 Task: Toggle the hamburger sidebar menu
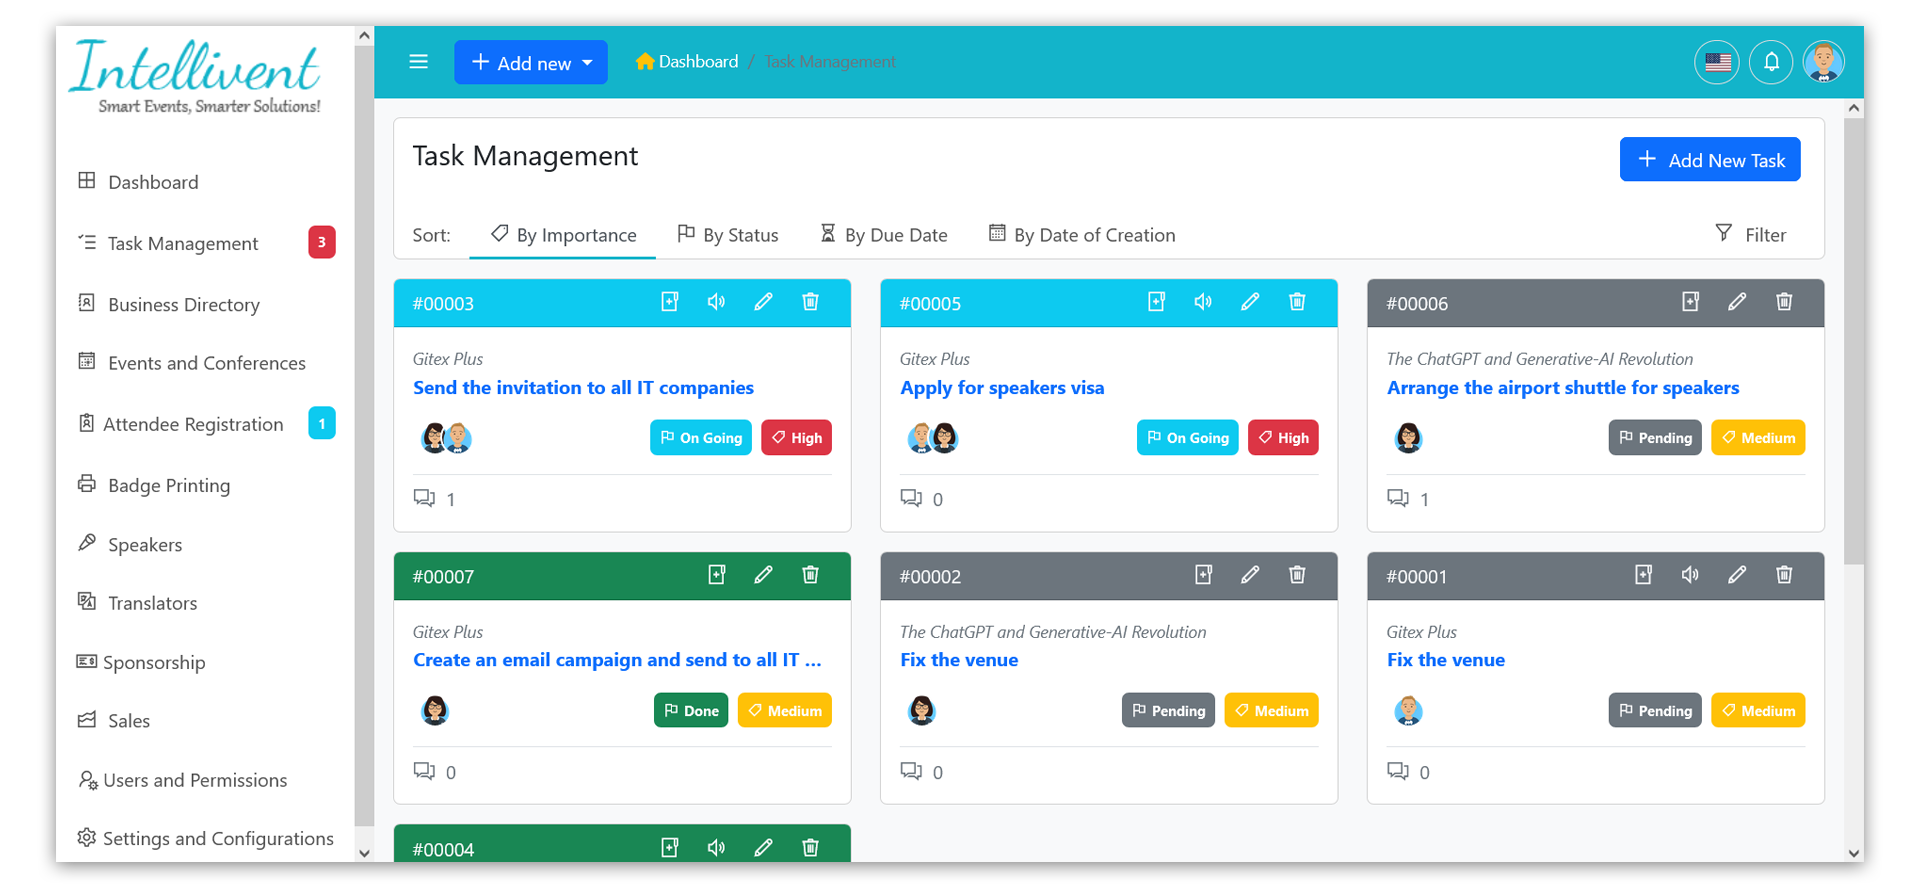click(x=418, y=62)
